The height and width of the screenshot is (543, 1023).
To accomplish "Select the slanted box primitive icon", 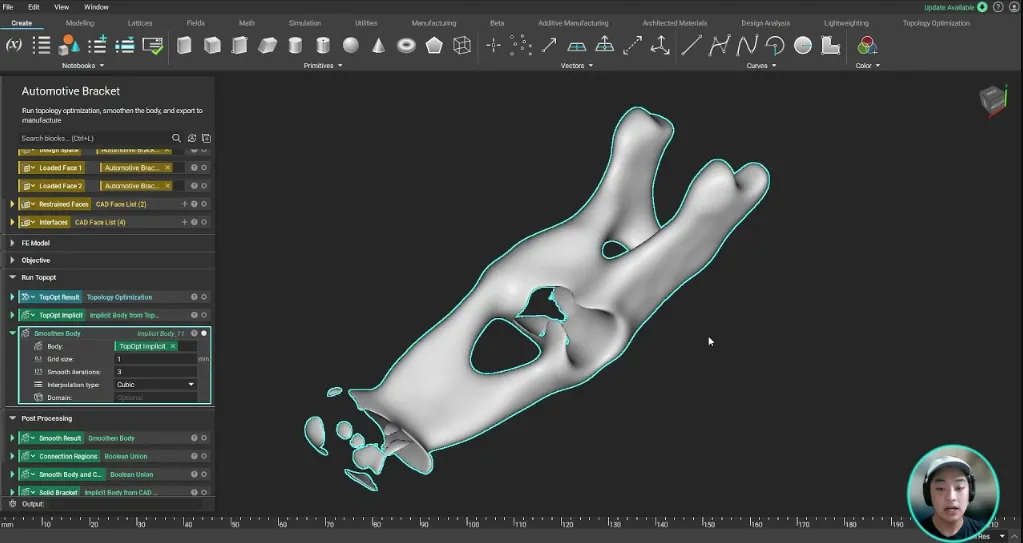I will click(267, 45).
